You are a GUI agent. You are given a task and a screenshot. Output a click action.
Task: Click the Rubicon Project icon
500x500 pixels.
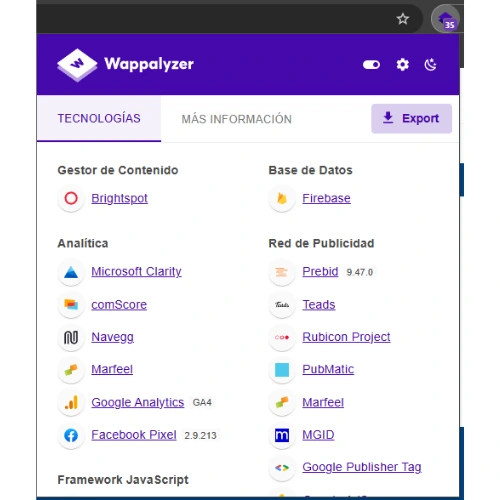(282, 337)
